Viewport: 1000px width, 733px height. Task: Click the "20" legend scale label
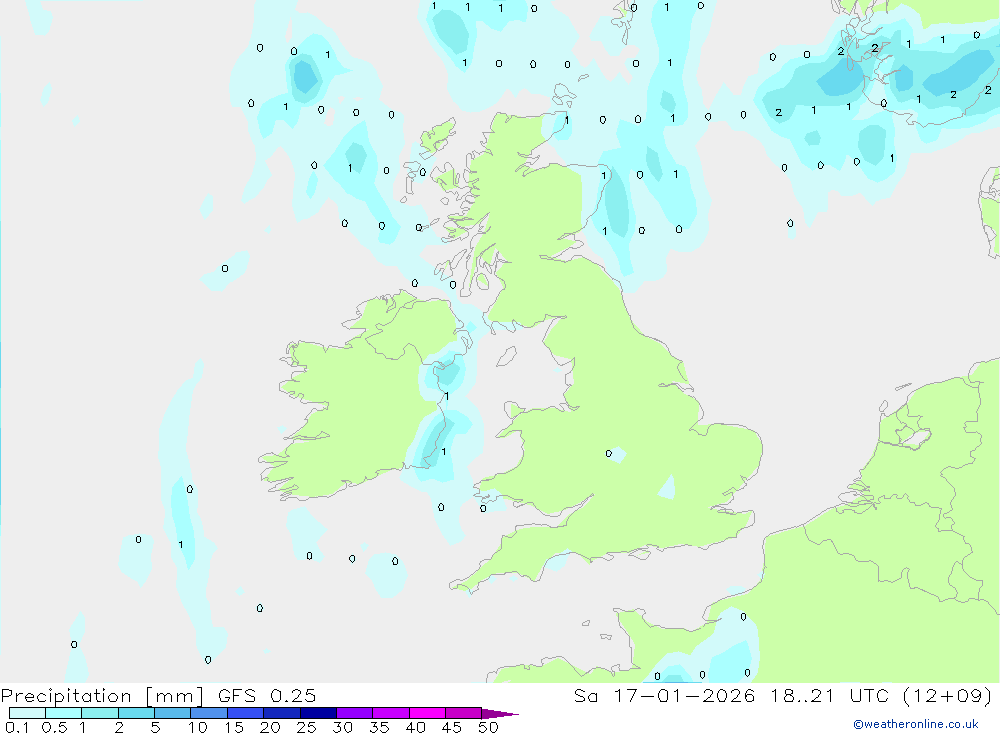coord(270,727)
